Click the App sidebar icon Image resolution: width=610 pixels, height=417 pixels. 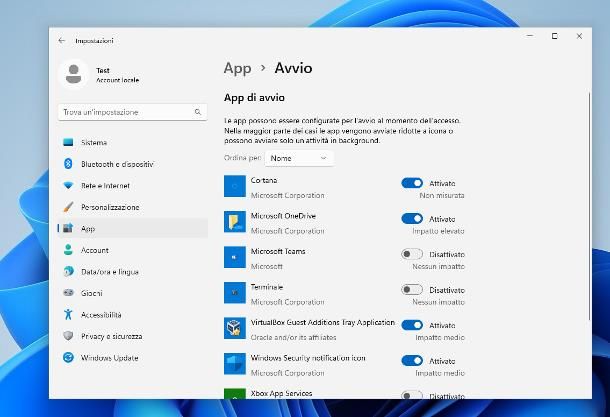[x=68, y=228]
